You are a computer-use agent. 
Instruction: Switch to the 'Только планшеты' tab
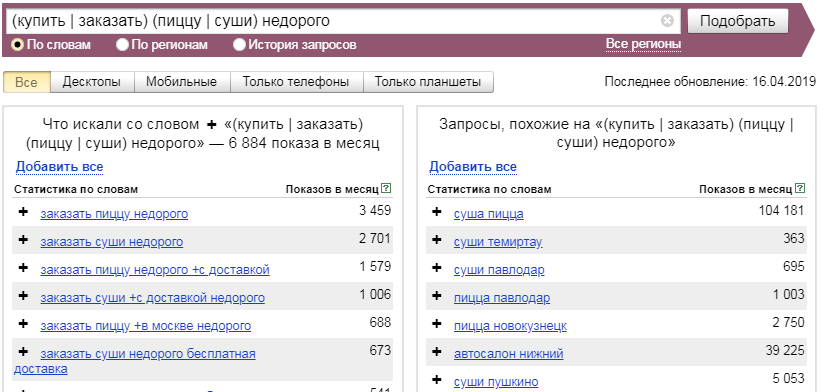point(428,82)
